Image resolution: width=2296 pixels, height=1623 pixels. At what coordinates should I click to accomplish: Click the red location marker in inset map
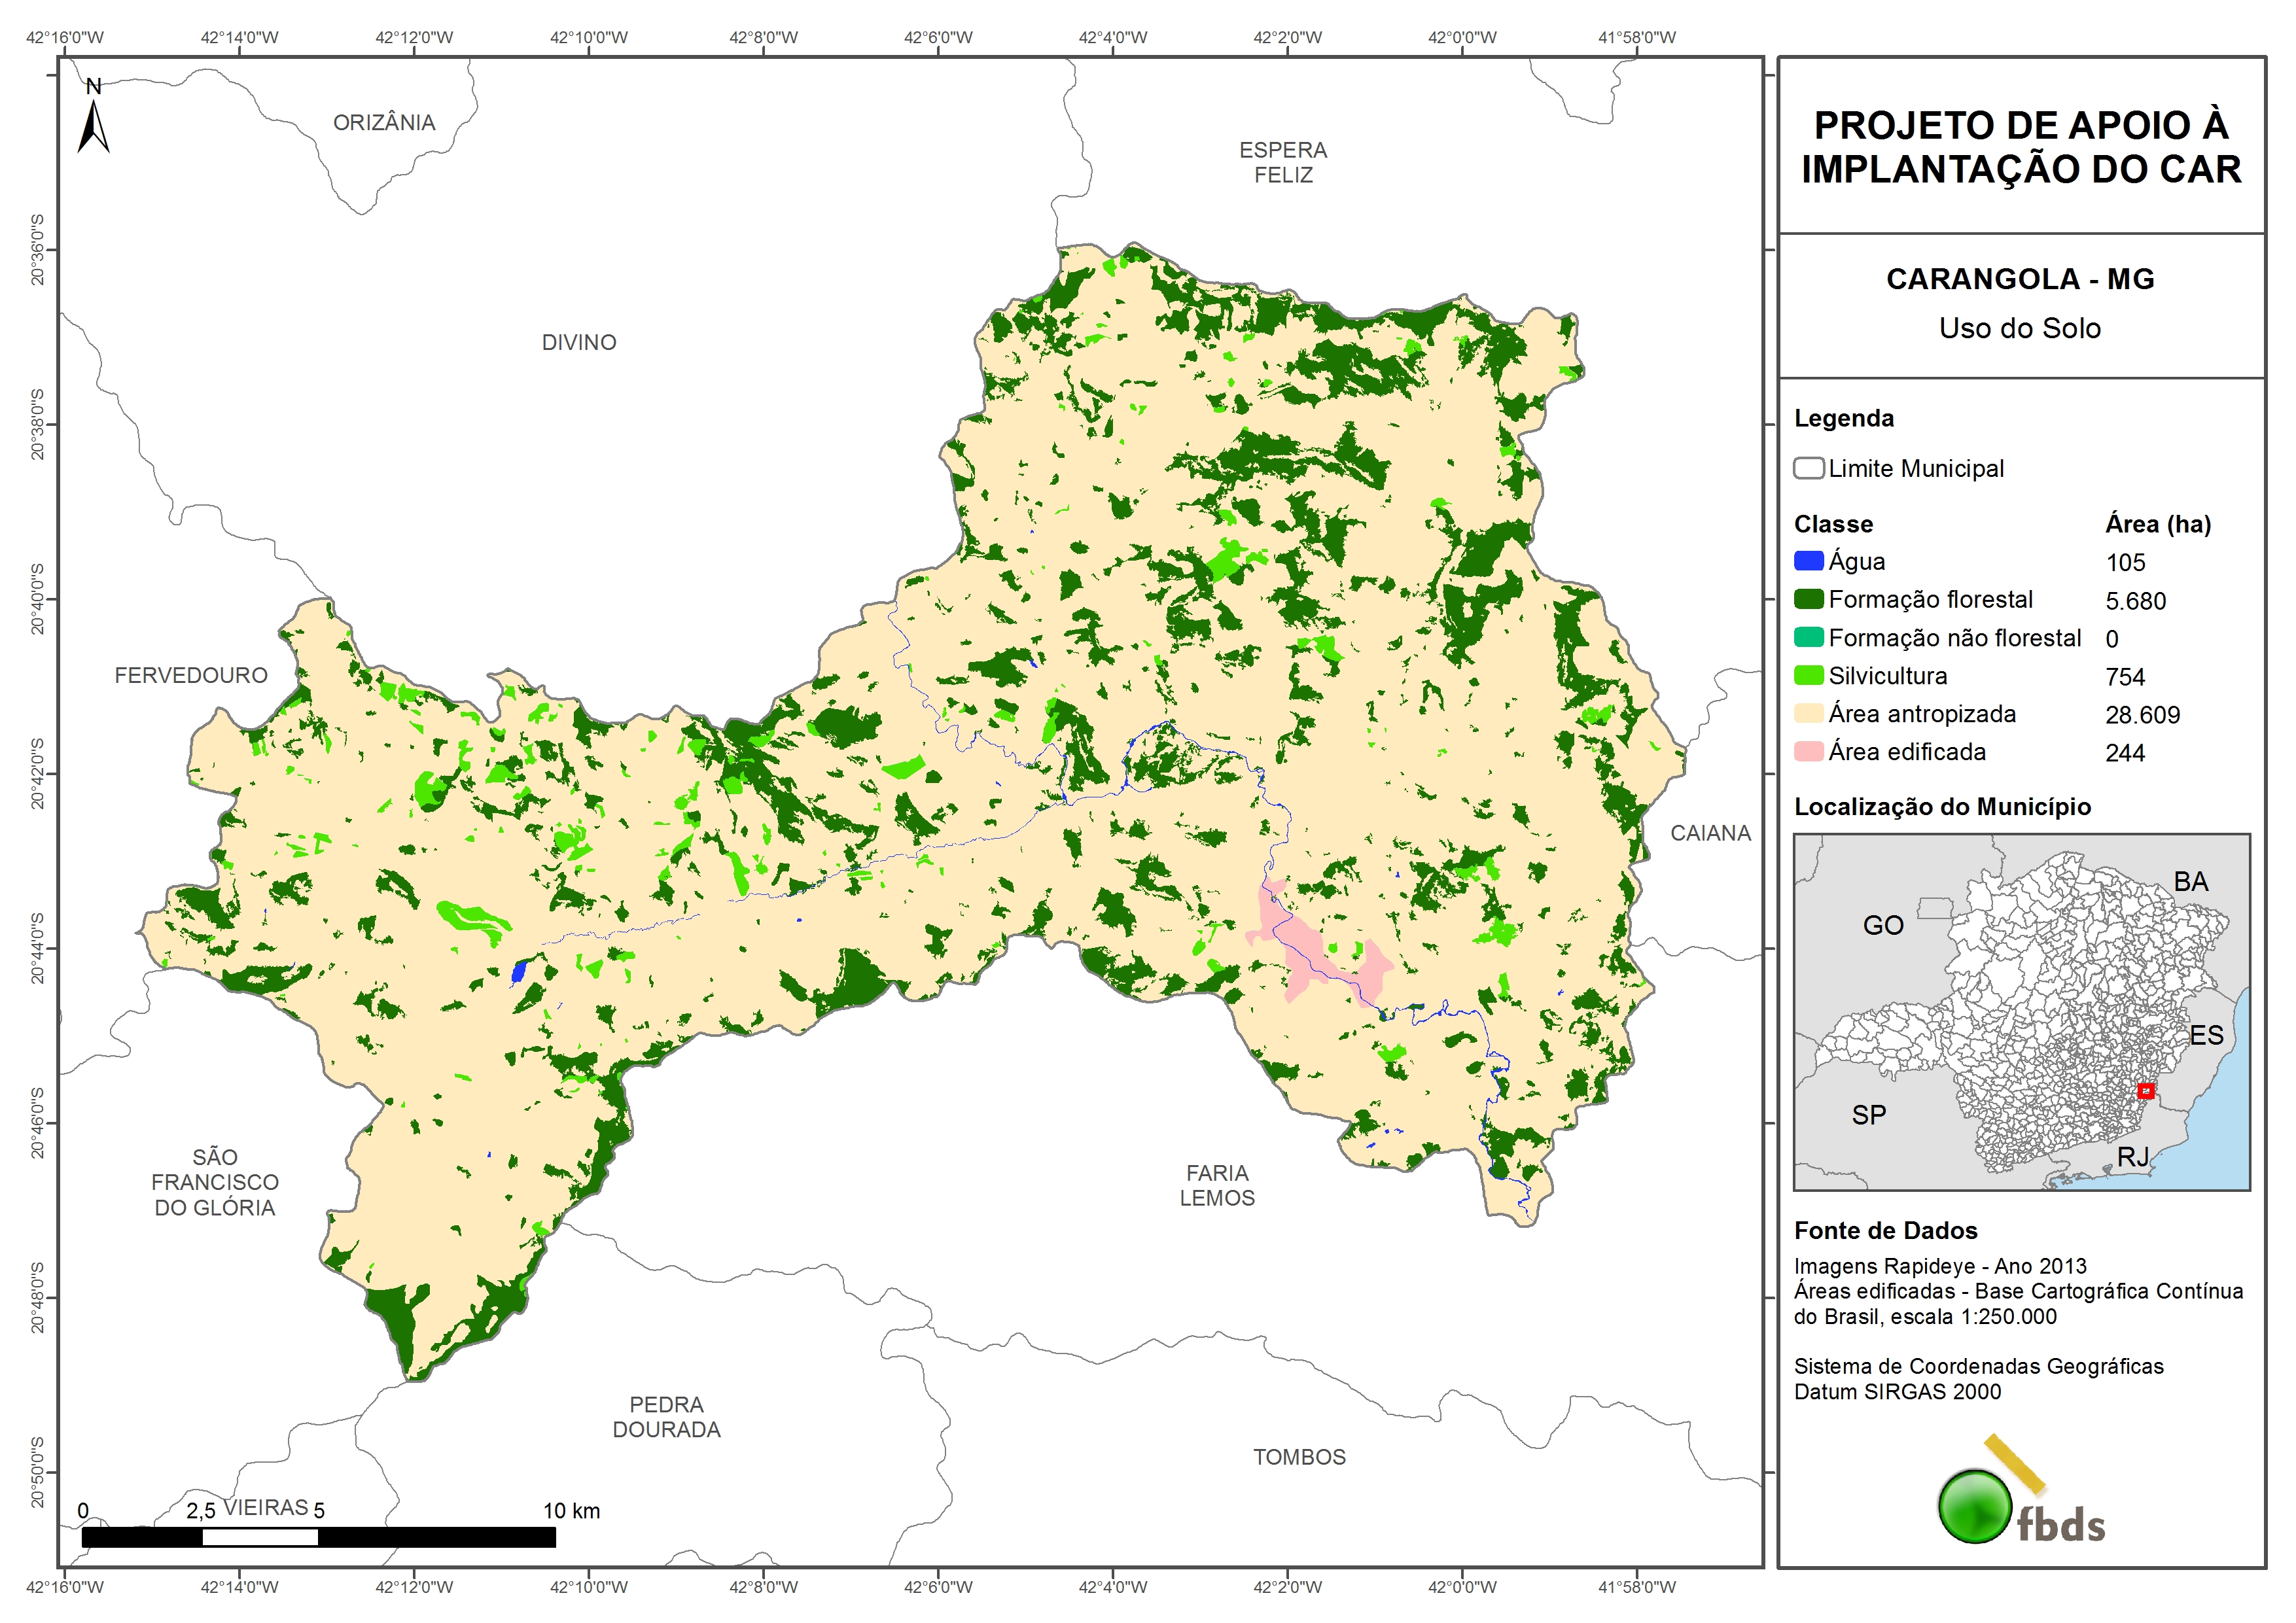[x=2145, y=1091]
